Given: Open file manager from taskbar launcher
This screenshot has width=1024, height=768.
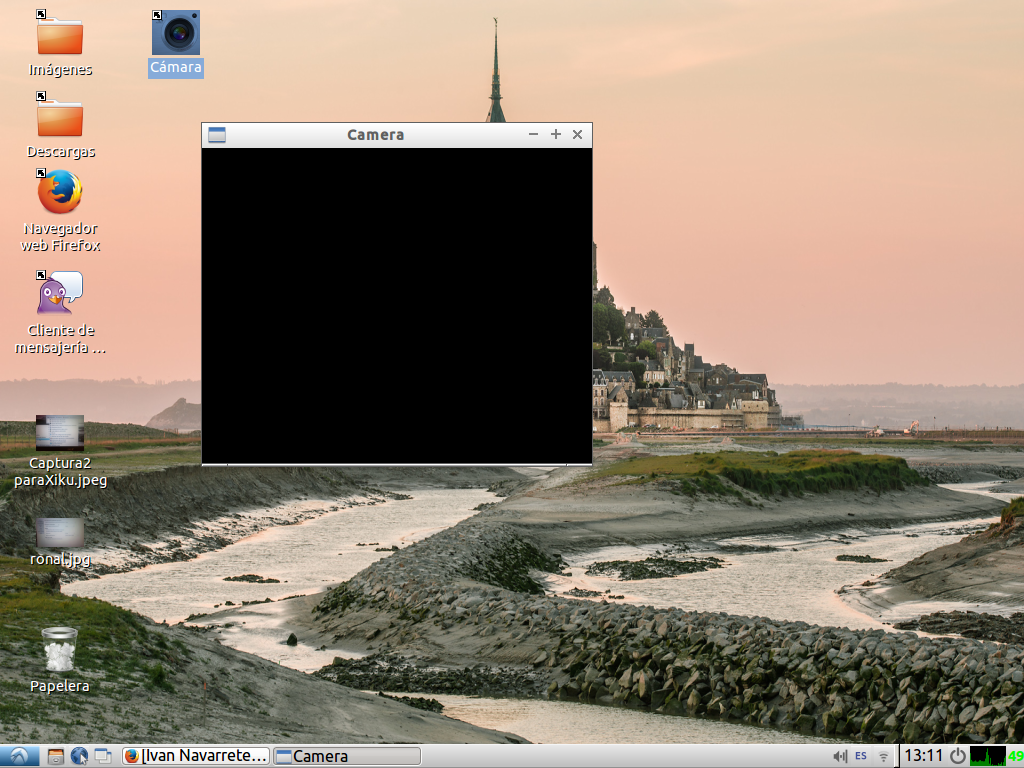Looking at the screenshot, I should [56, 756].
